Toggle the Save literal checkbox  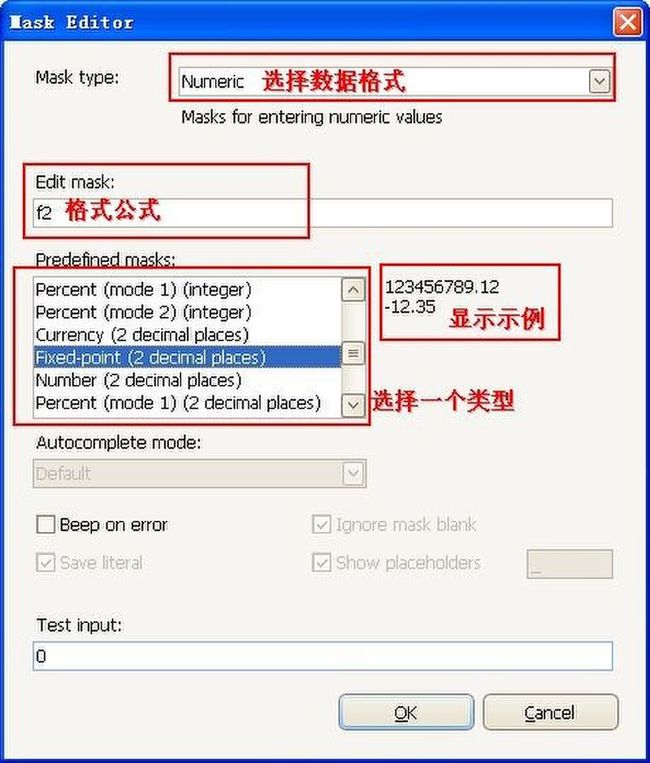46,563
